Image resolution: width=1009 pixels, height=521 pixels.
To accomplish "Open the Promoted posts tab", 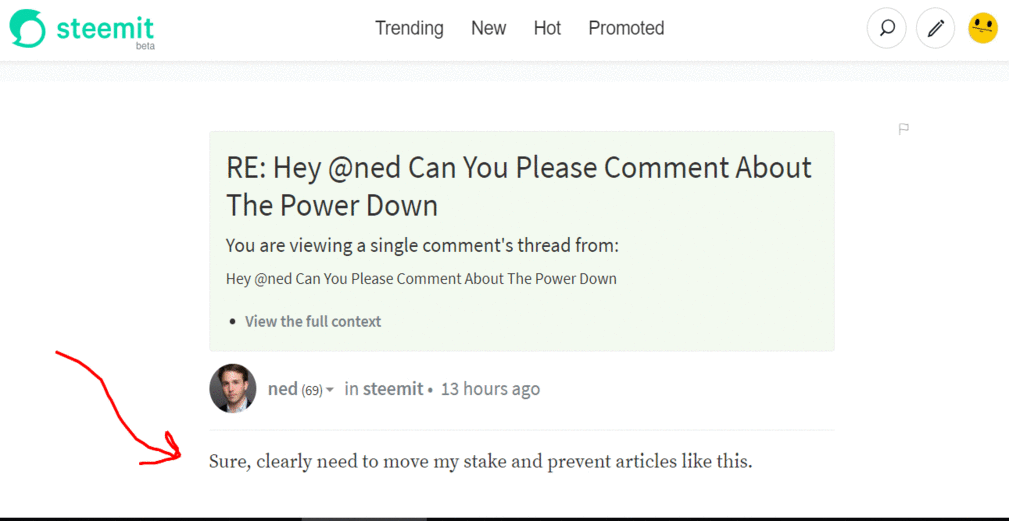I will [626, 28].
